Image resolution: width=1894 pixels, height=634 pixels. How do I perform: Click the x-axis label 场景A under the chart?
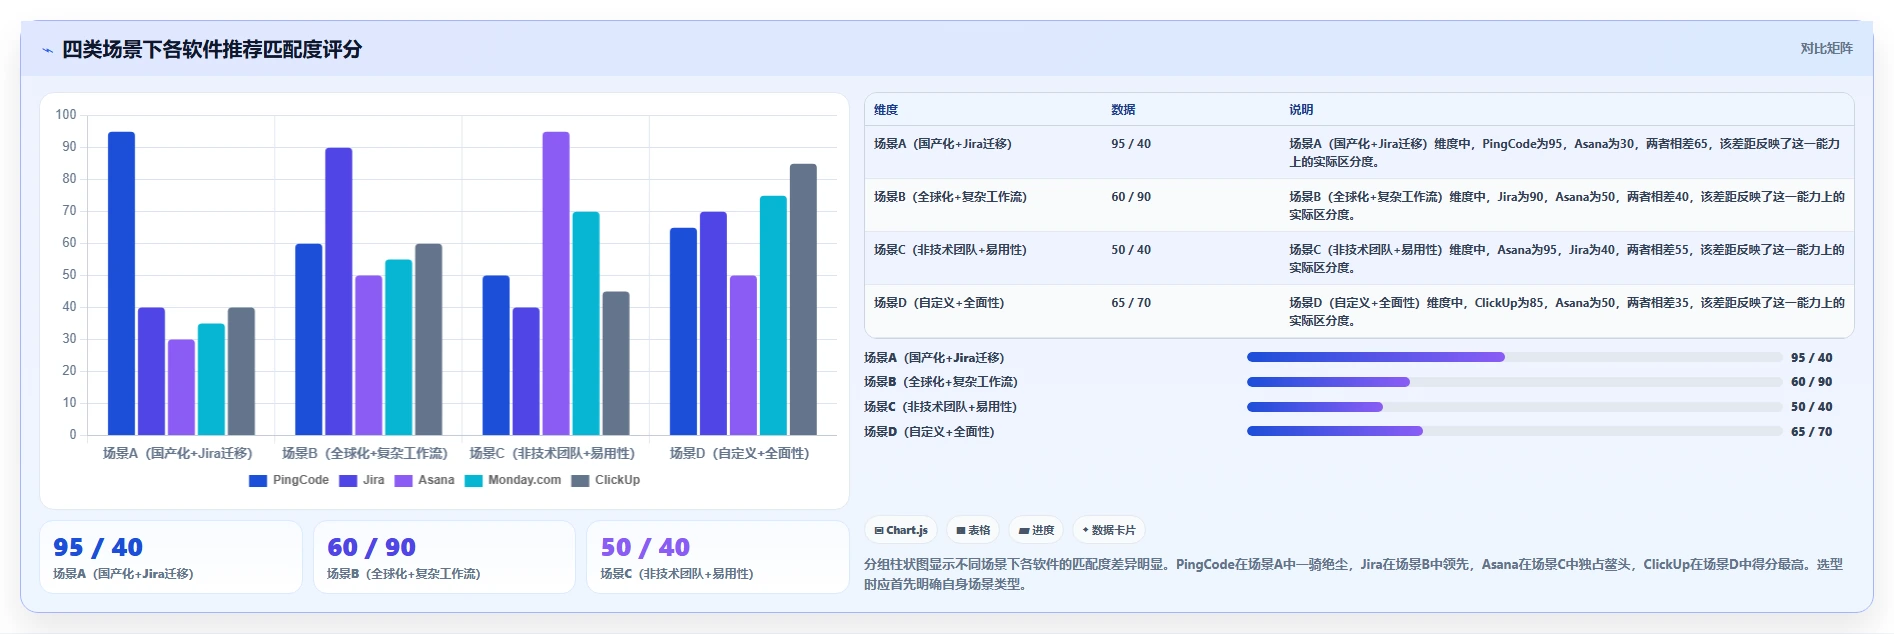point(178,454)
